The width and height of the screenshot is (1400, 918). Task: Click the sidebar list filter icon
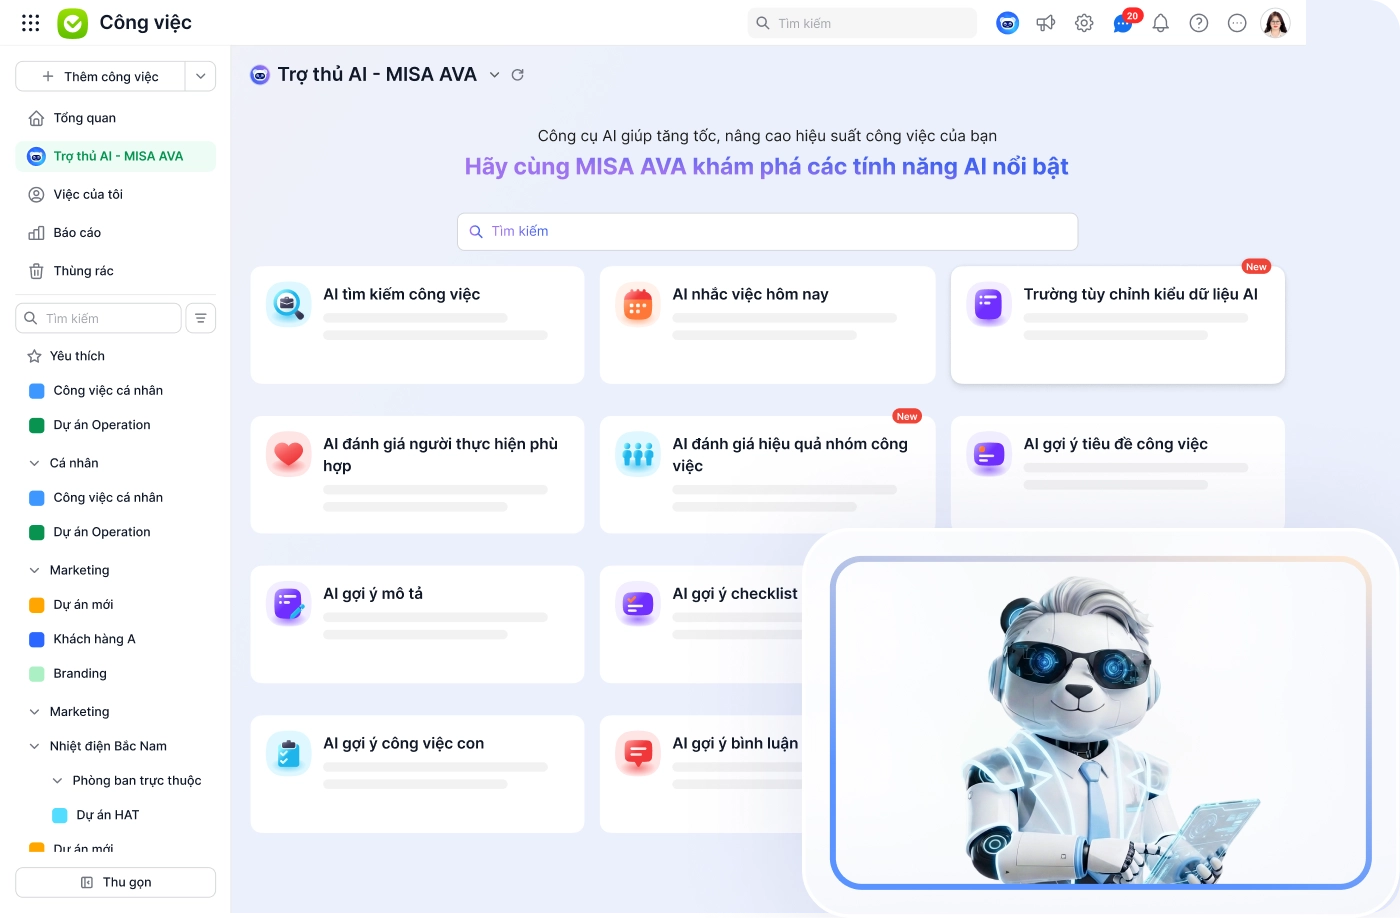coord(201,318)
